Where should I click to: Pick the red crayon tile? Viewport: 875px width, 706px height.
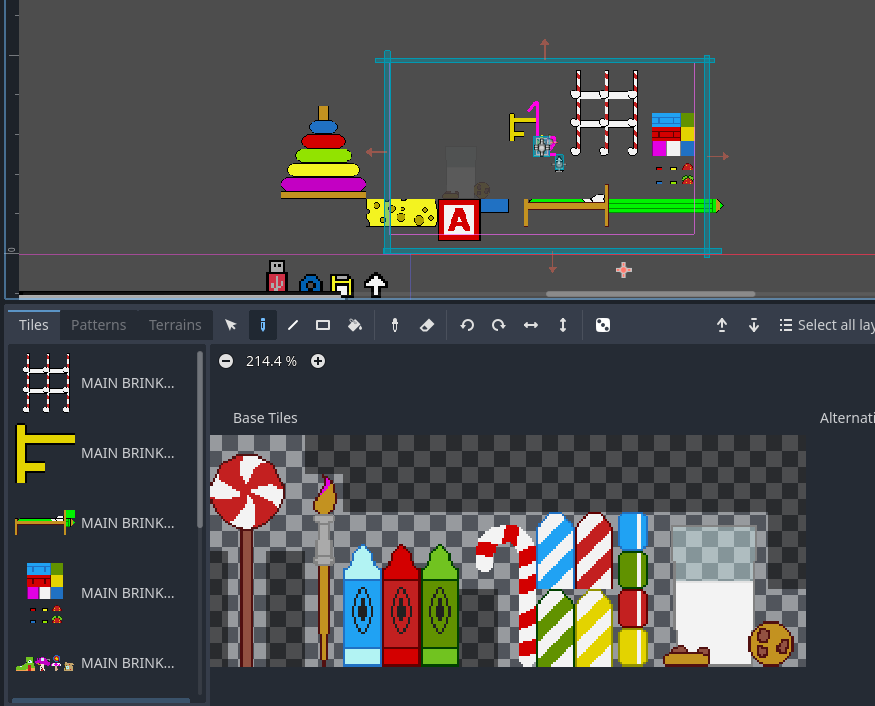pyautogui.click(x=401, y=606)
